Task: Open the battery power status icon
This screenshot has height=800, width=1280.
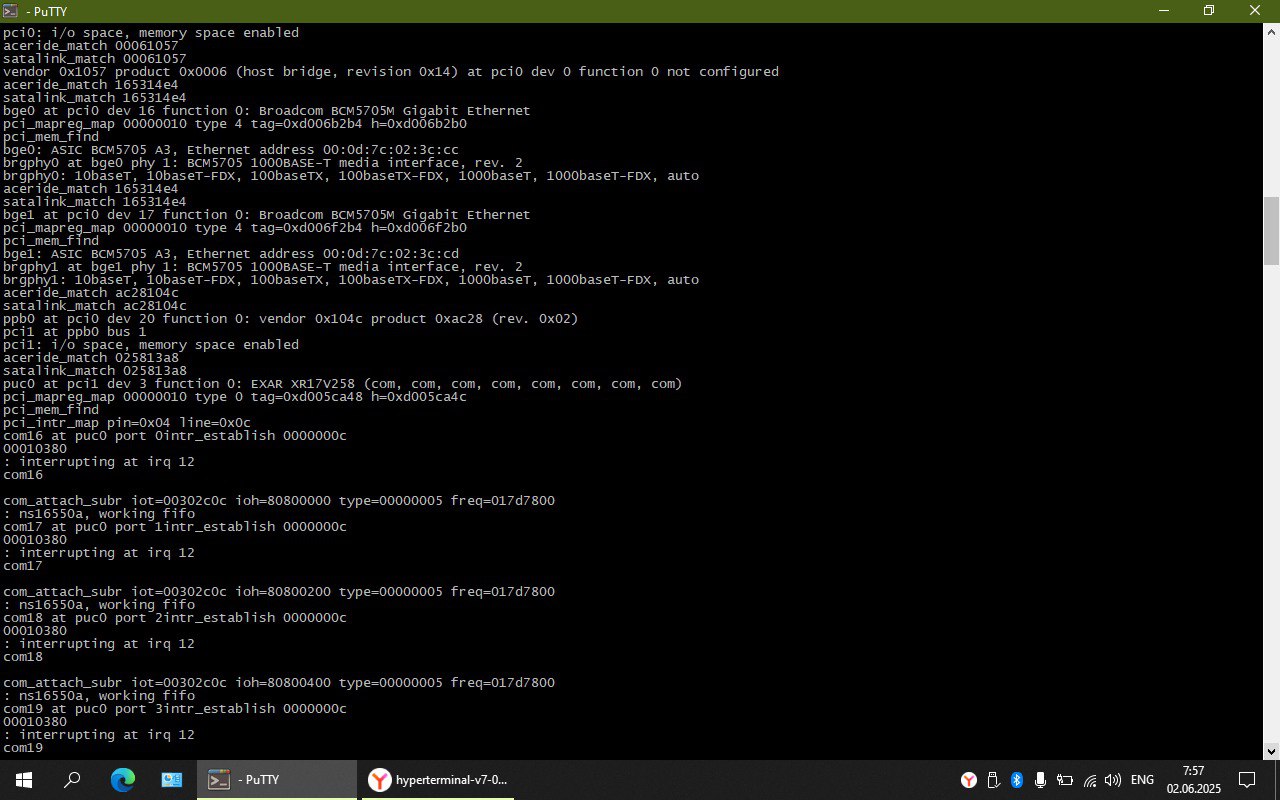Action: pyautogui.click(x=1065, y=780)
